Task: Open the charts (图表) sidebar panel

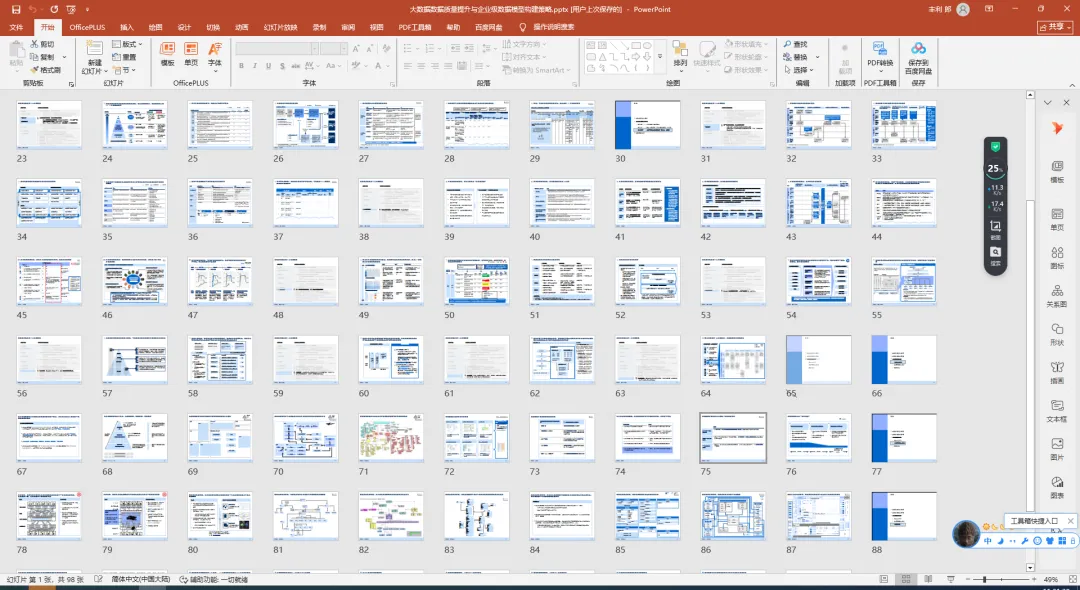Action: [x=1057, y=487]
